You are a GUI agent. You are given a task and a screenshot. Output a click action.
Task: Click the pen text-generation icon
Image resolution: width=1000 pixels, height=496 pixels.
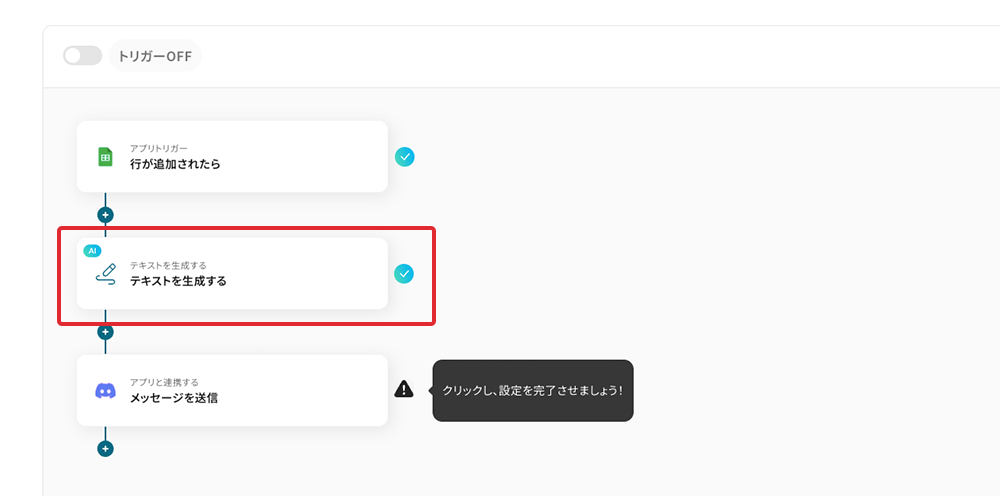106,273
